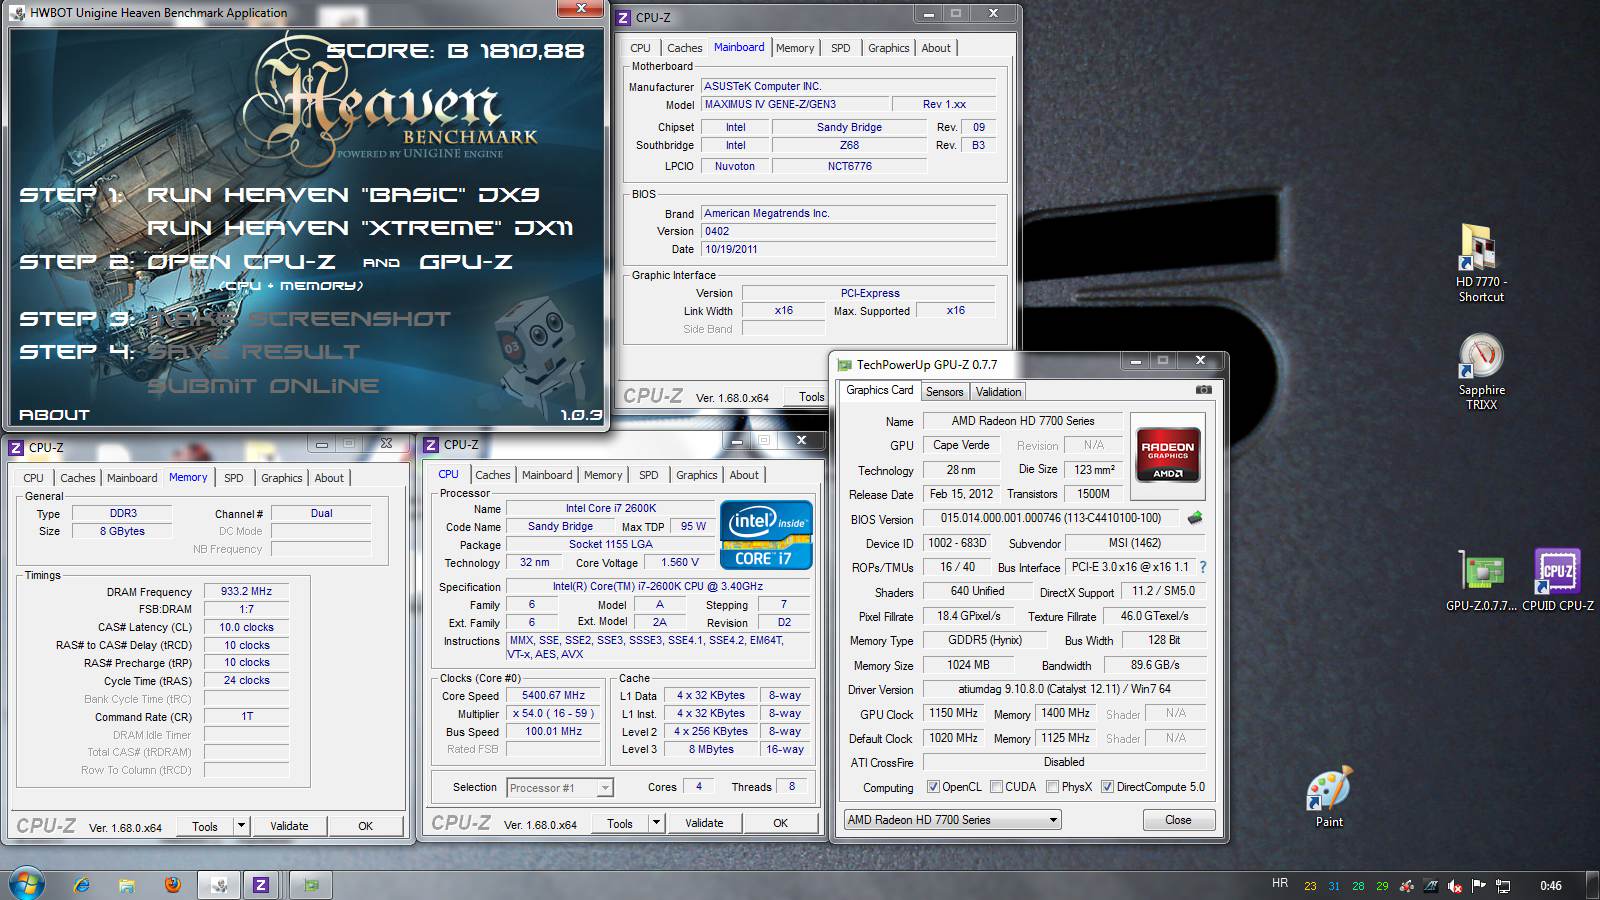Open the AMD Radeon HD 7700 Series dropdown

coord(952,820)
